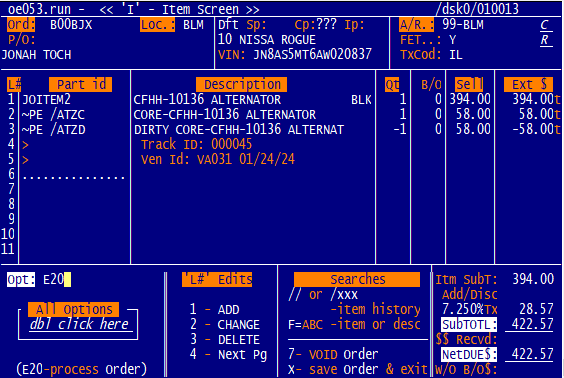Screen dimensions: 564x378
Task: Click the empty dotted line 6 entry field
Action: (x=74, y=175)
